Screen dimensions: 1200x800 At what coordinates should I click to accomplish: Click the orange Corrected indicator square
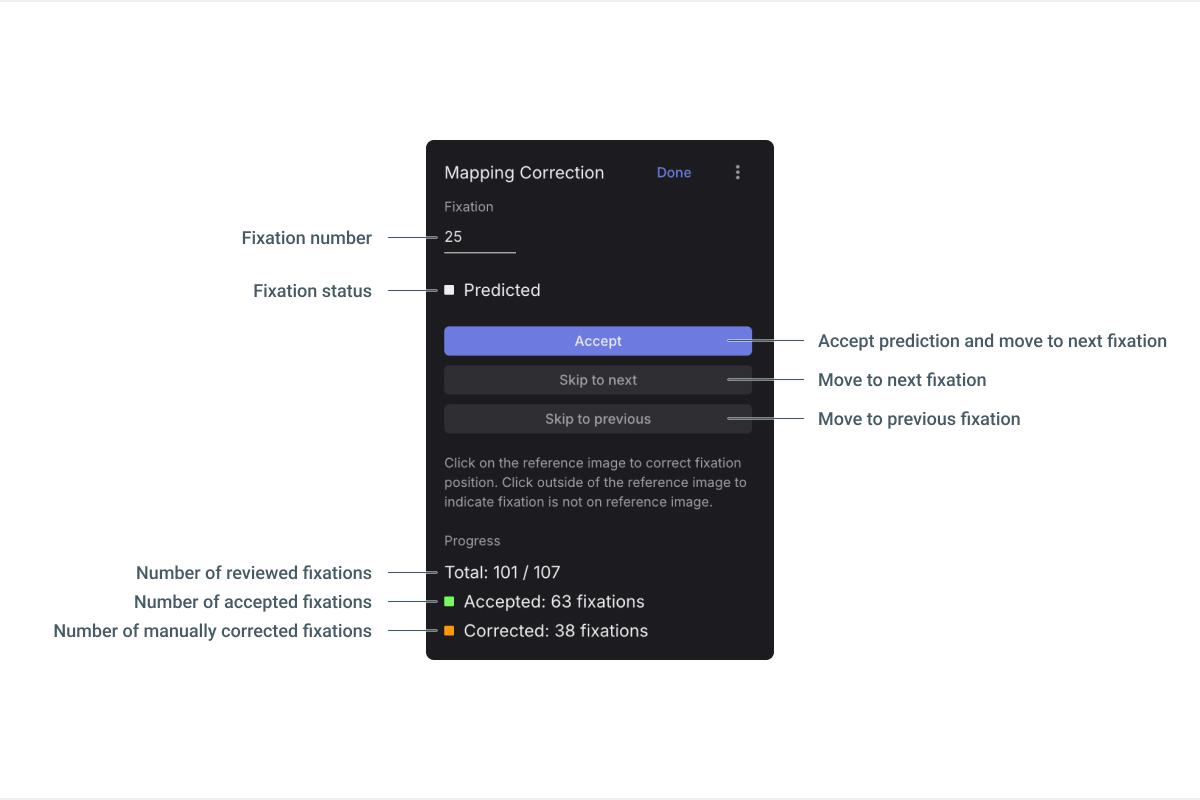click(449, 631)
